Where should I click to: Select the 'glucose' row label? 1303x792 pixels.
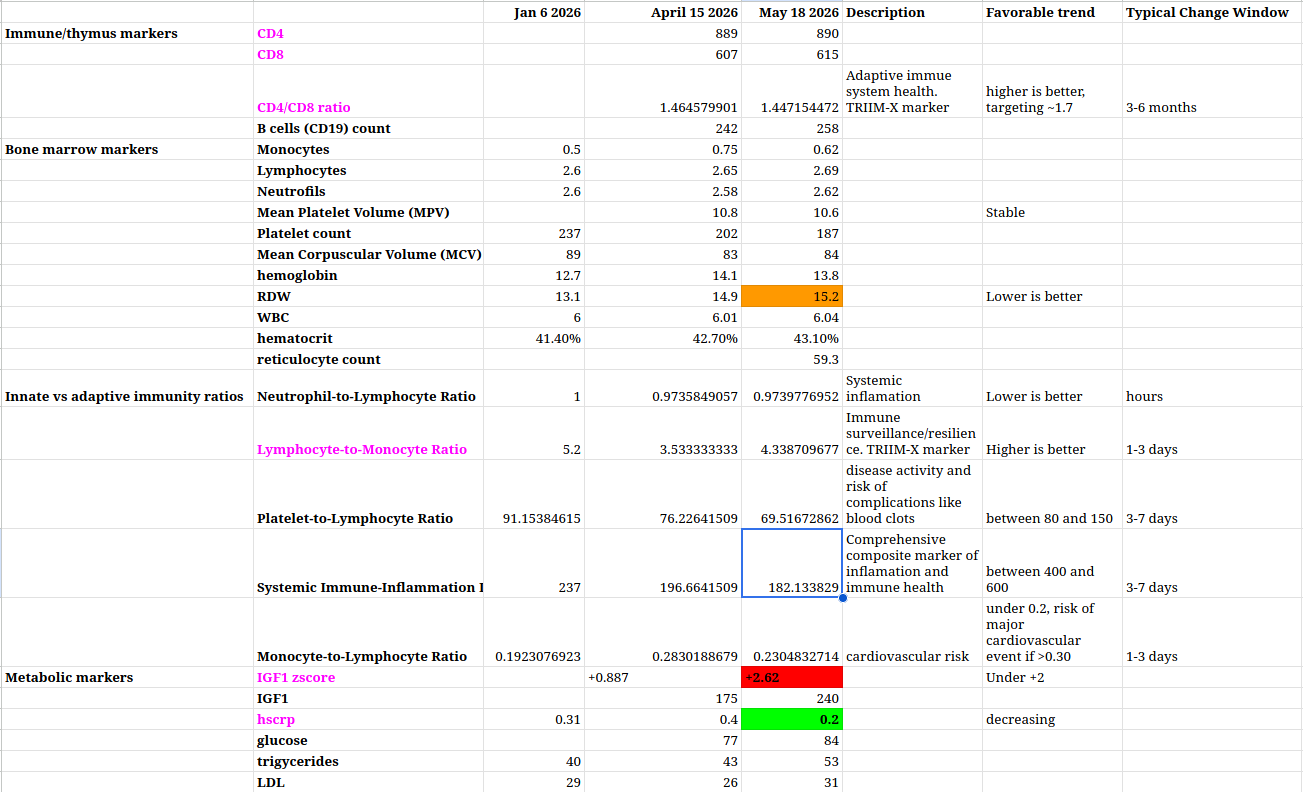368,740
